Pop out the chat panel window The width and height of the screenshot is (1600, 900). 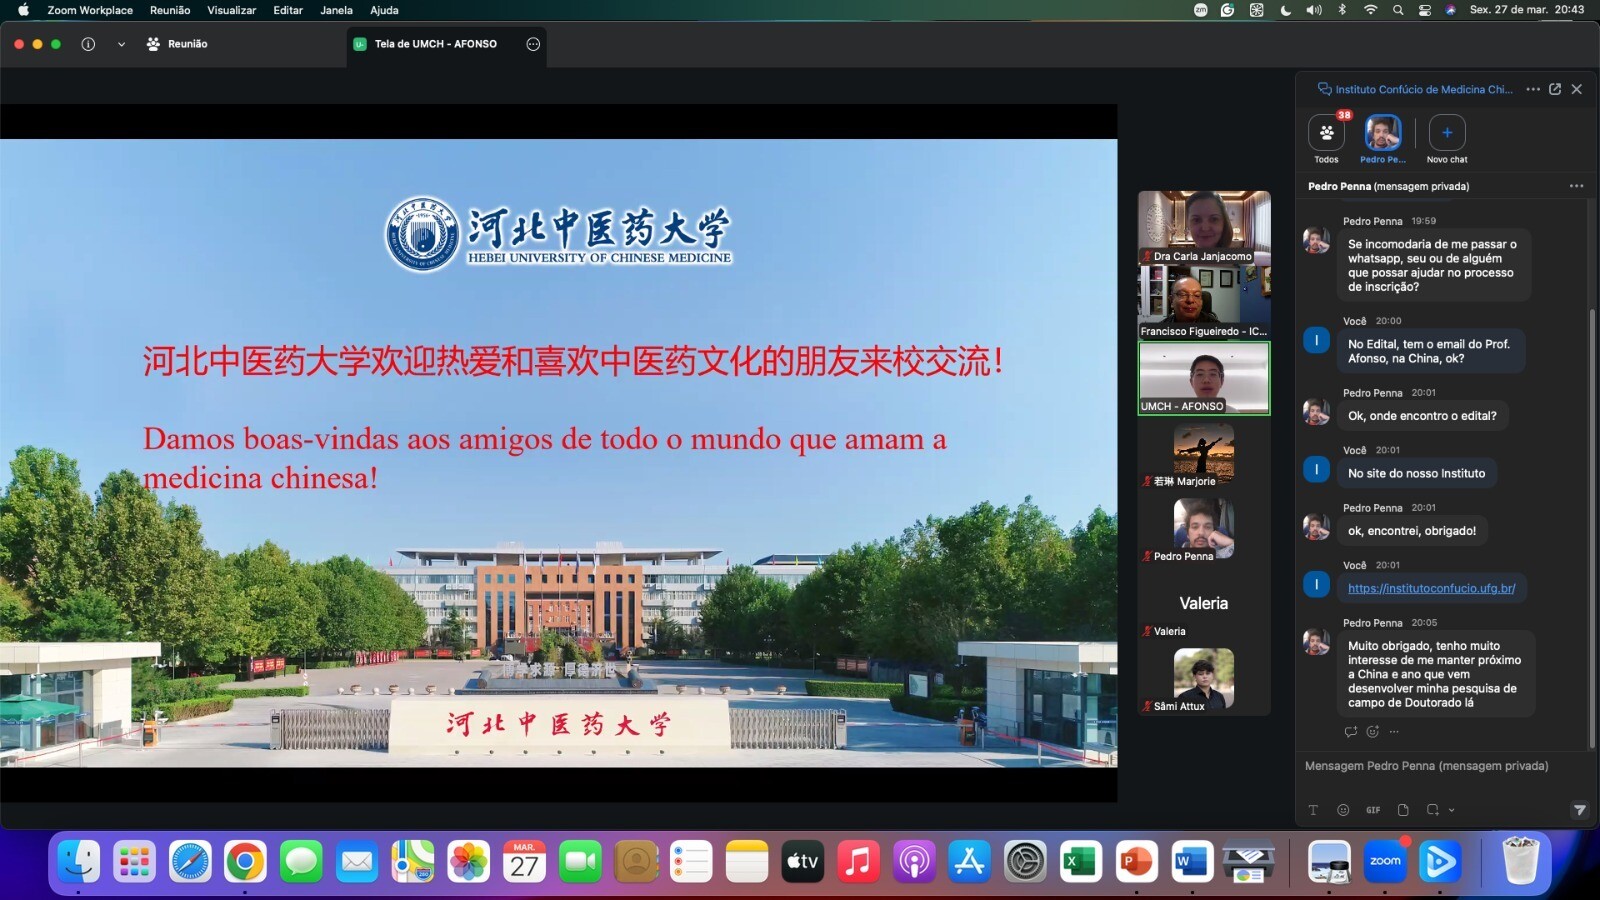click(1555, 89)
